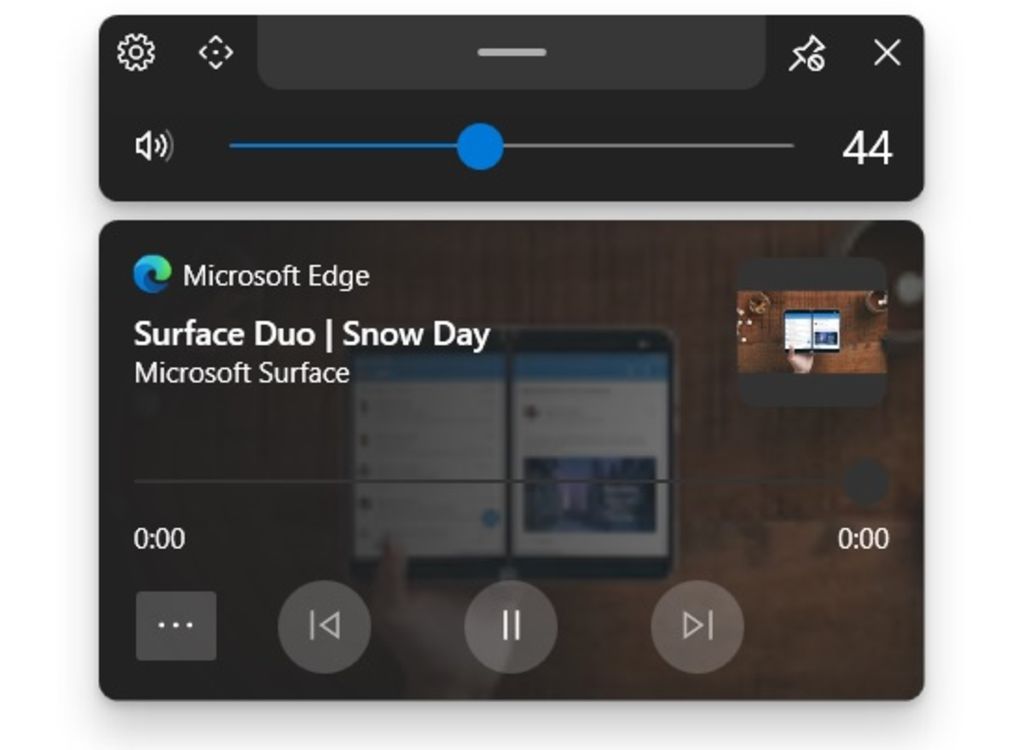Click the blue volume slider knob
The image size is (1024, 750).
coord(480,146)
